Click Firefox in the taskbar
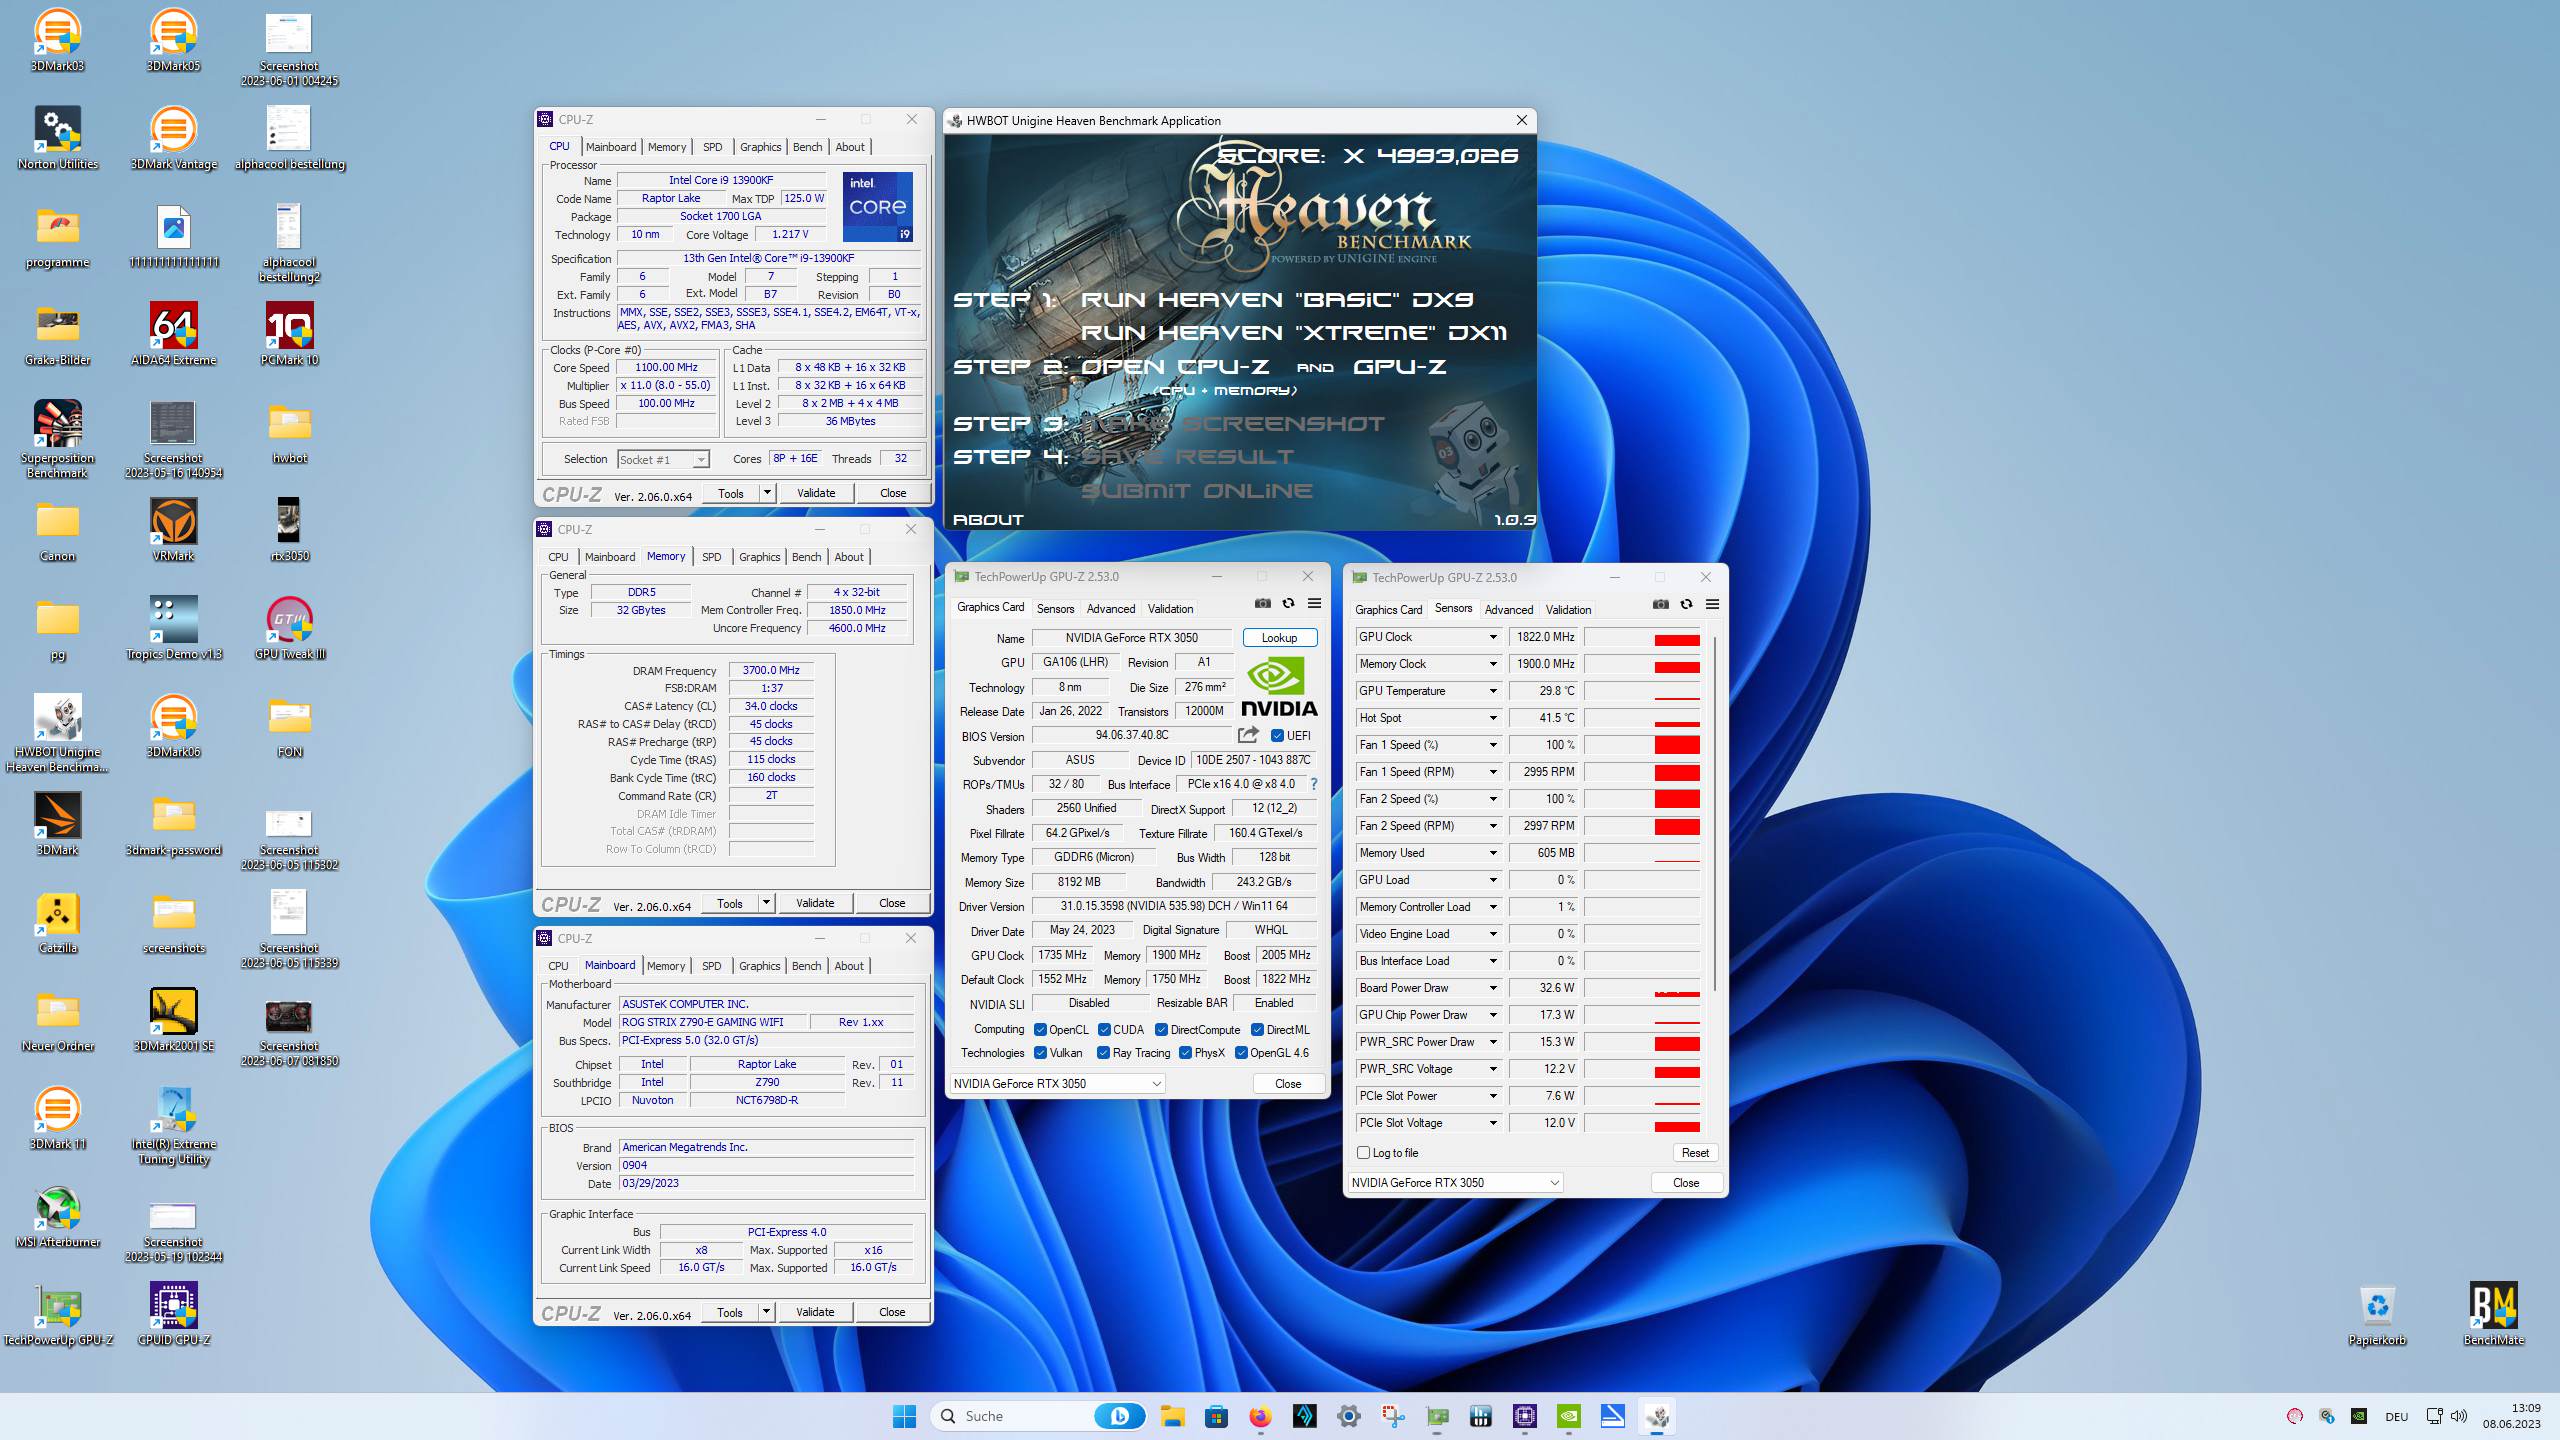2560x1440 pixels. (x=1260, y=1416)
